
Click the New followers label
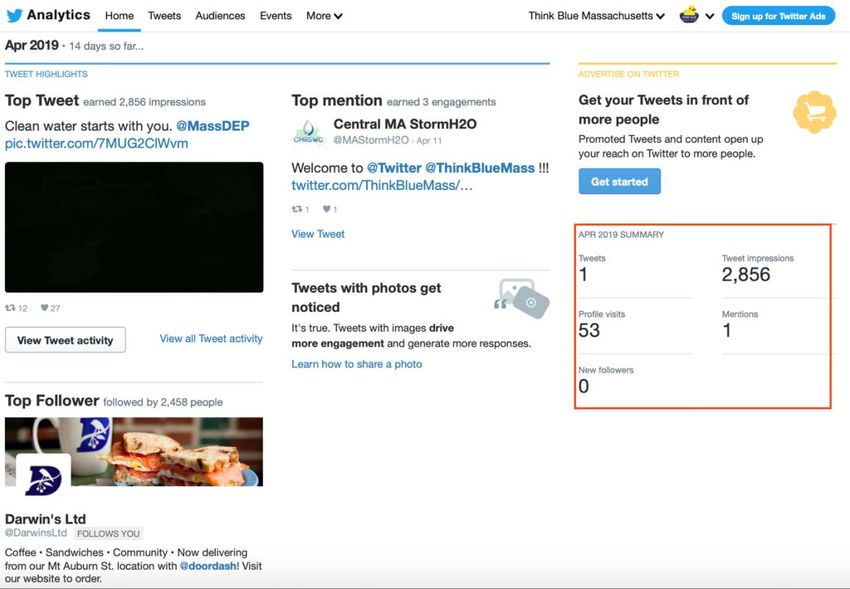point(606,370)
